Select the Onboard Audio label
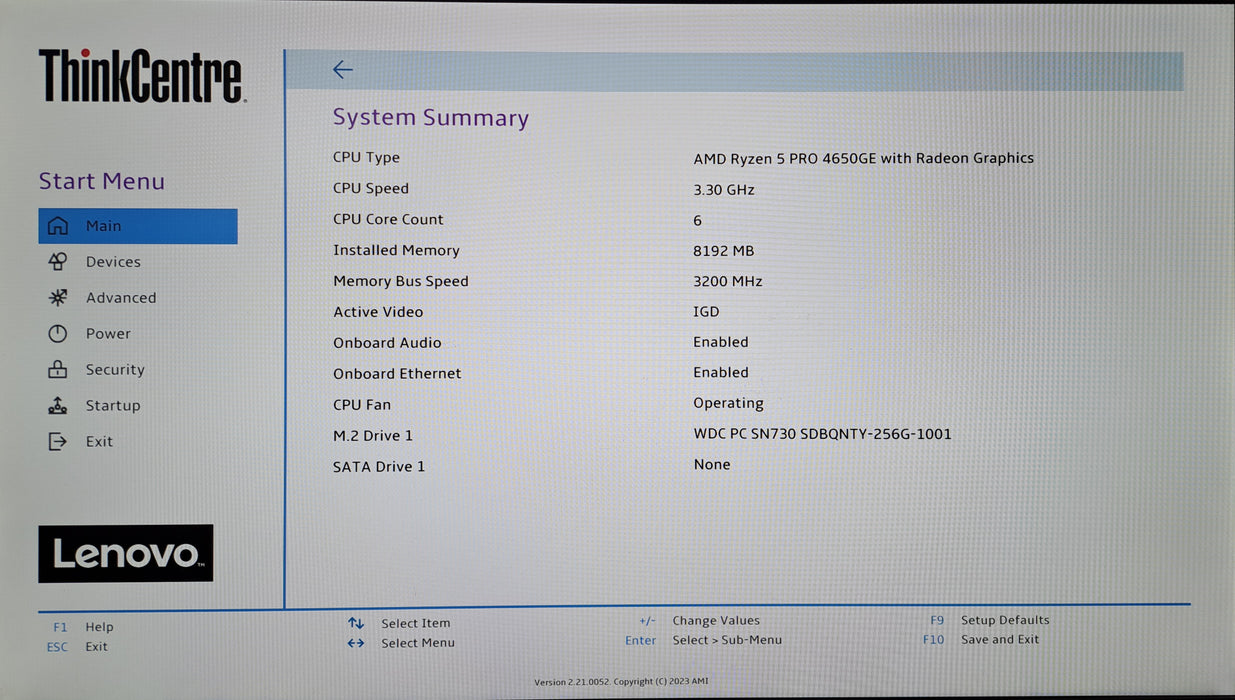Viewport: 1235px width, 700px height. (x=387, y=343)
